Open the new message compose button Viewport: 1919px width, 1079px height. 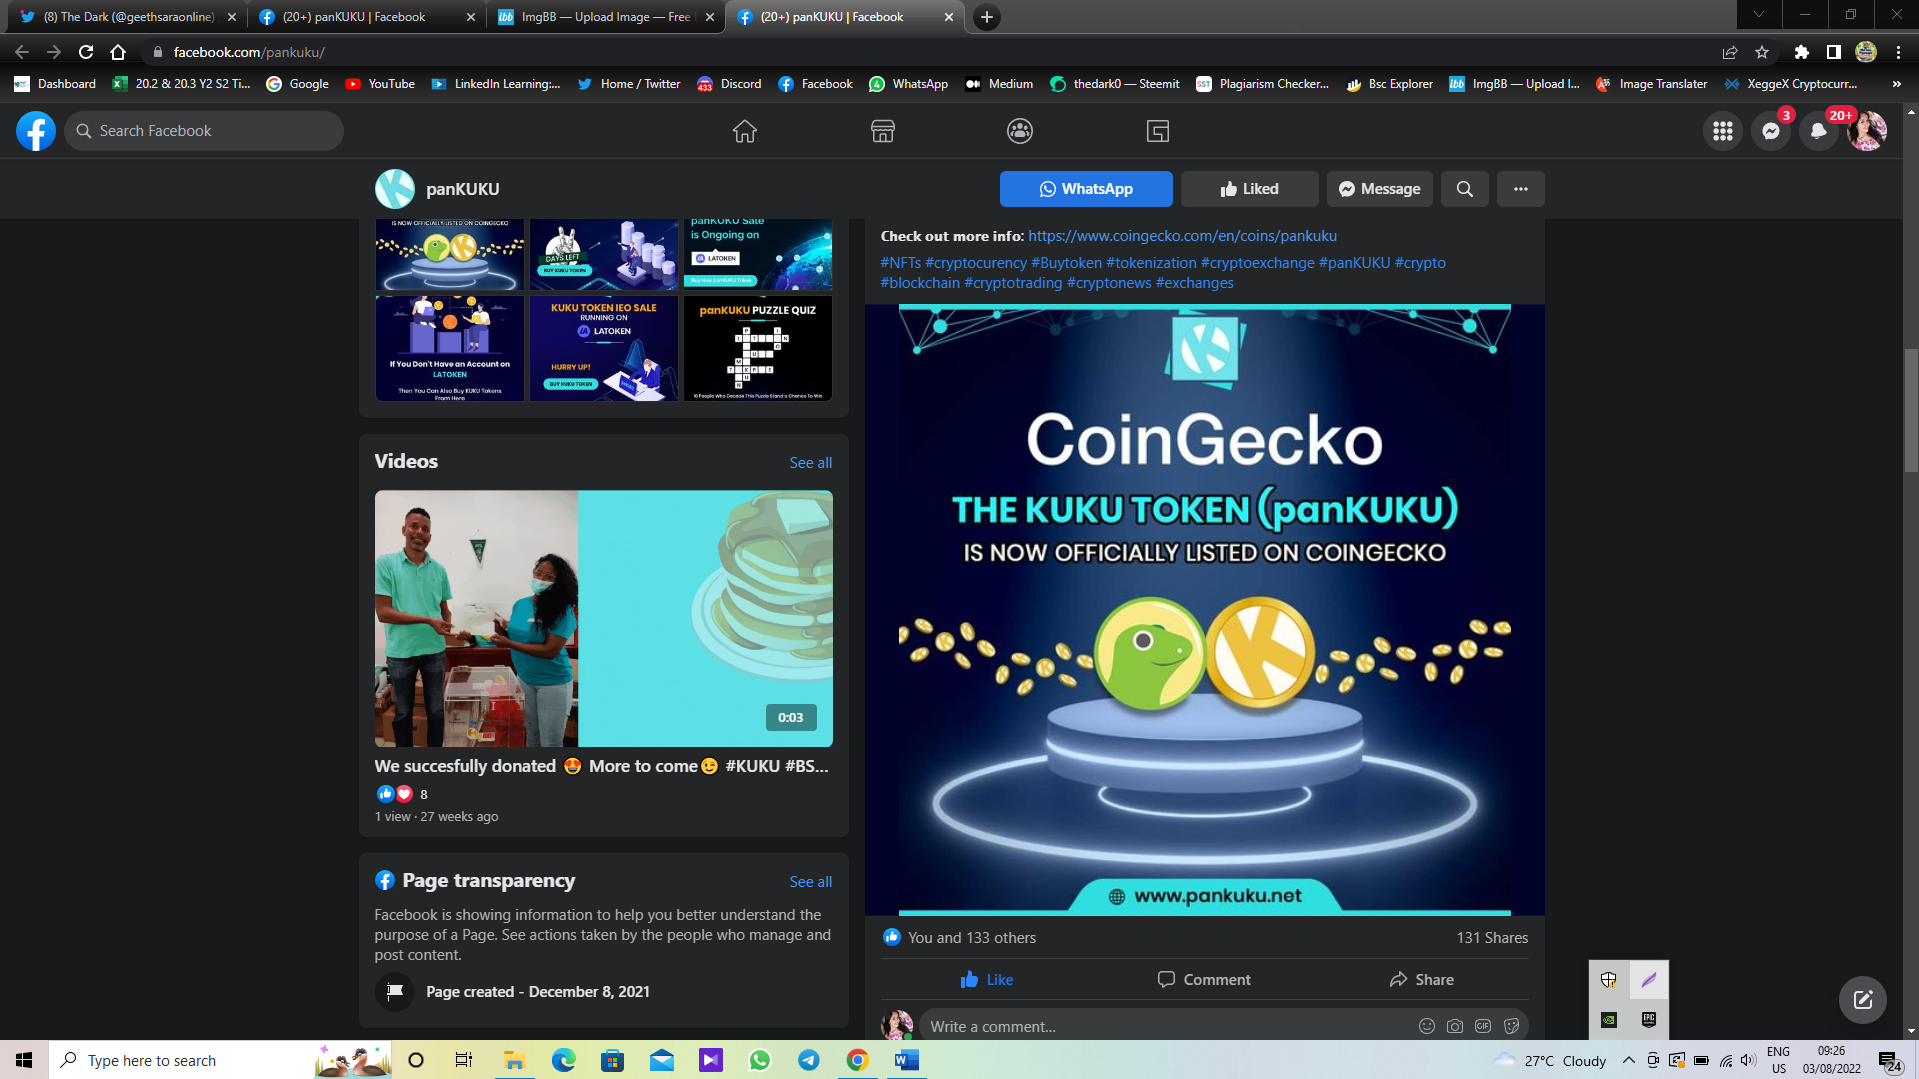1862,1000
